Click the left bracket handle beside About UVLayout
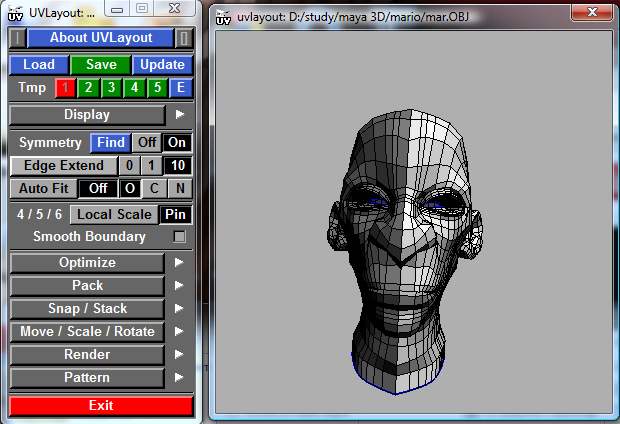The height and width of the screenshot is (424, 620). pyautogui.click(x=17, y=38)
